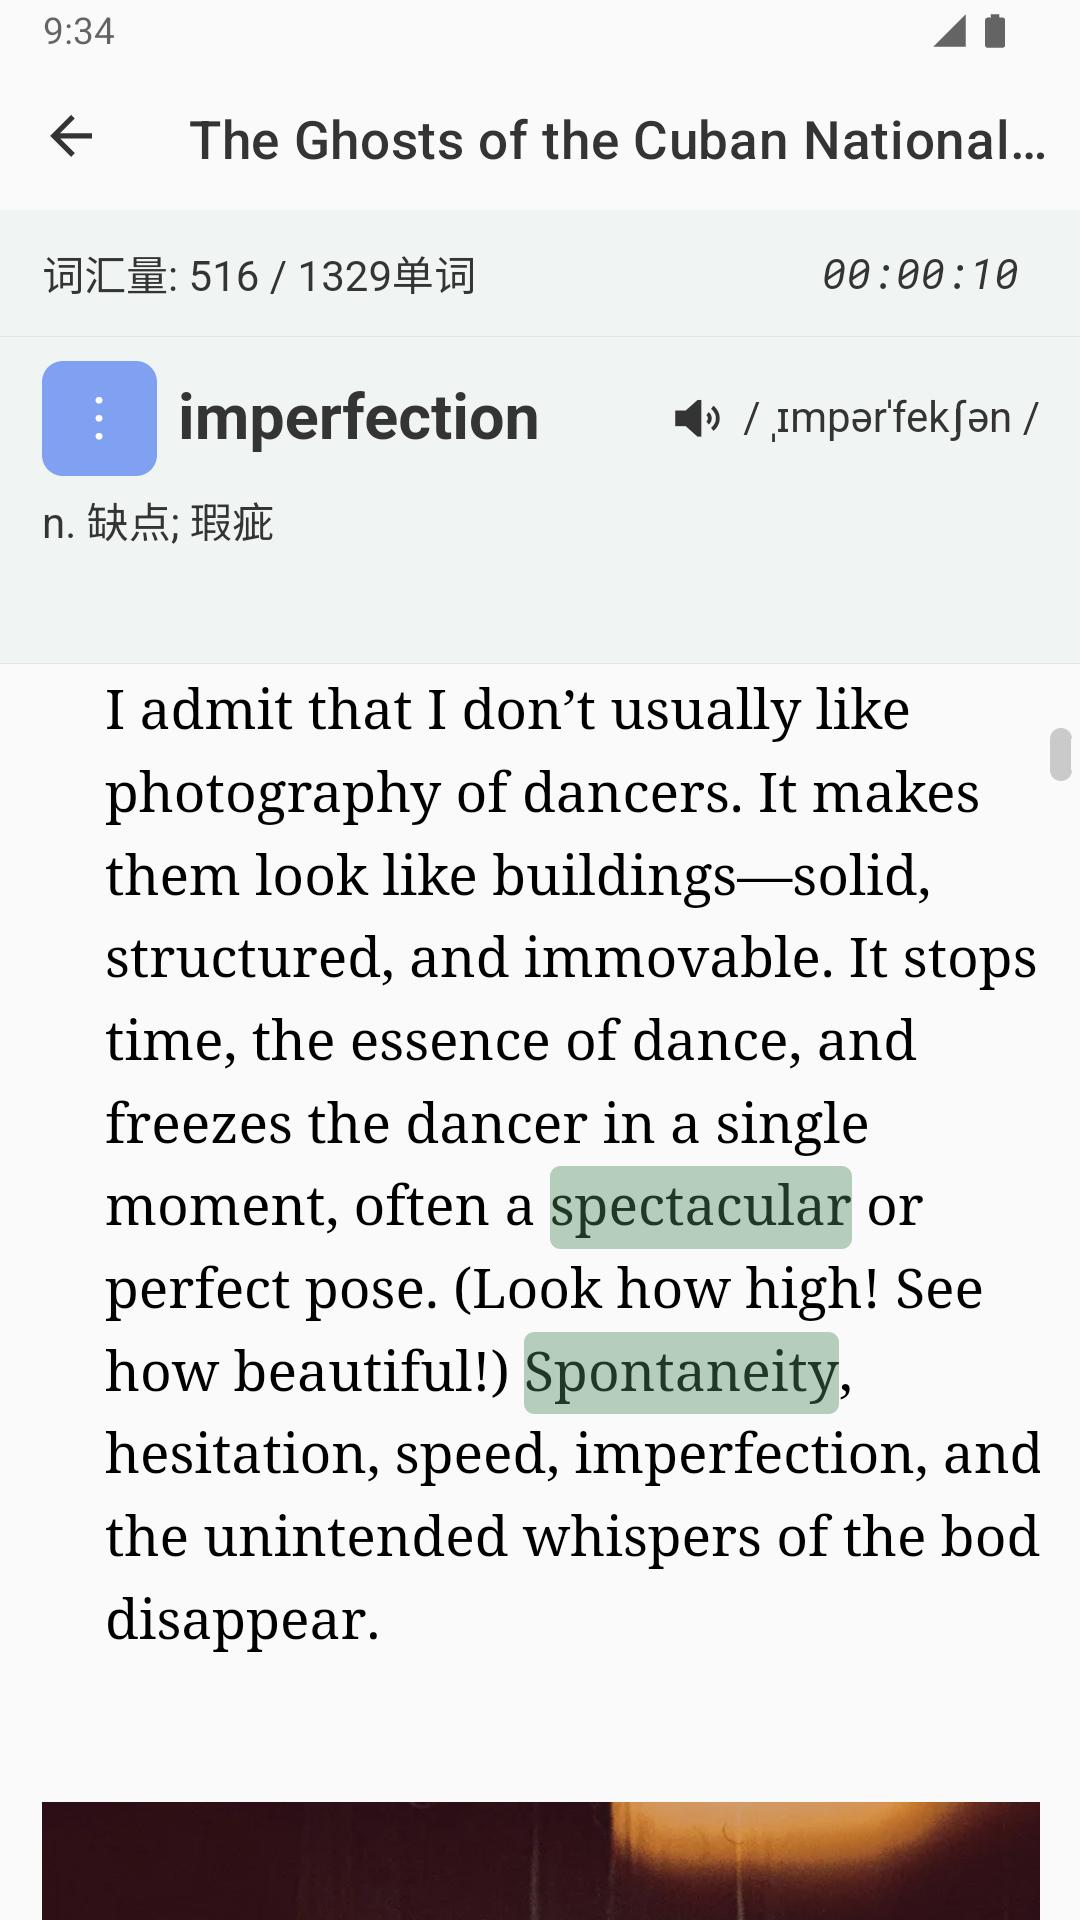1080x1920 pixels.
Task: Look up the word "essence"
Action: [450, 1041]
